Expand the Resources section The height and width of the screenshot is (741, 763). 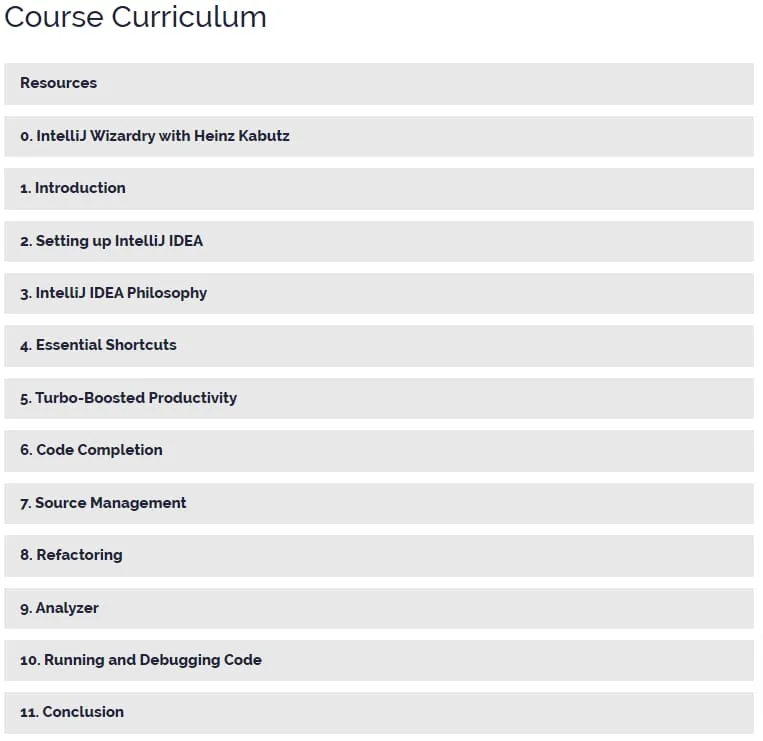[379, 84]
